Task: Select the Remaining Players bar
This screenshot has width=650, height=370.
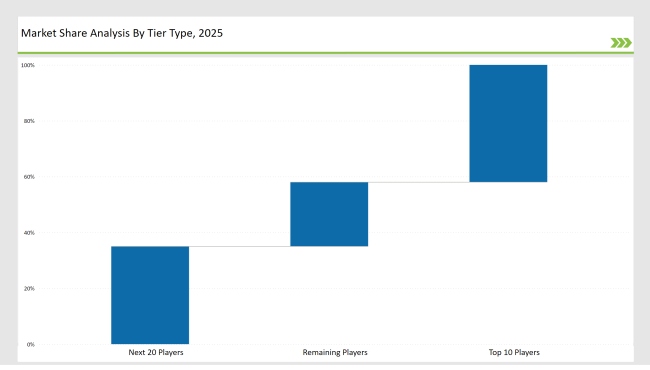Action: point(329,214)
